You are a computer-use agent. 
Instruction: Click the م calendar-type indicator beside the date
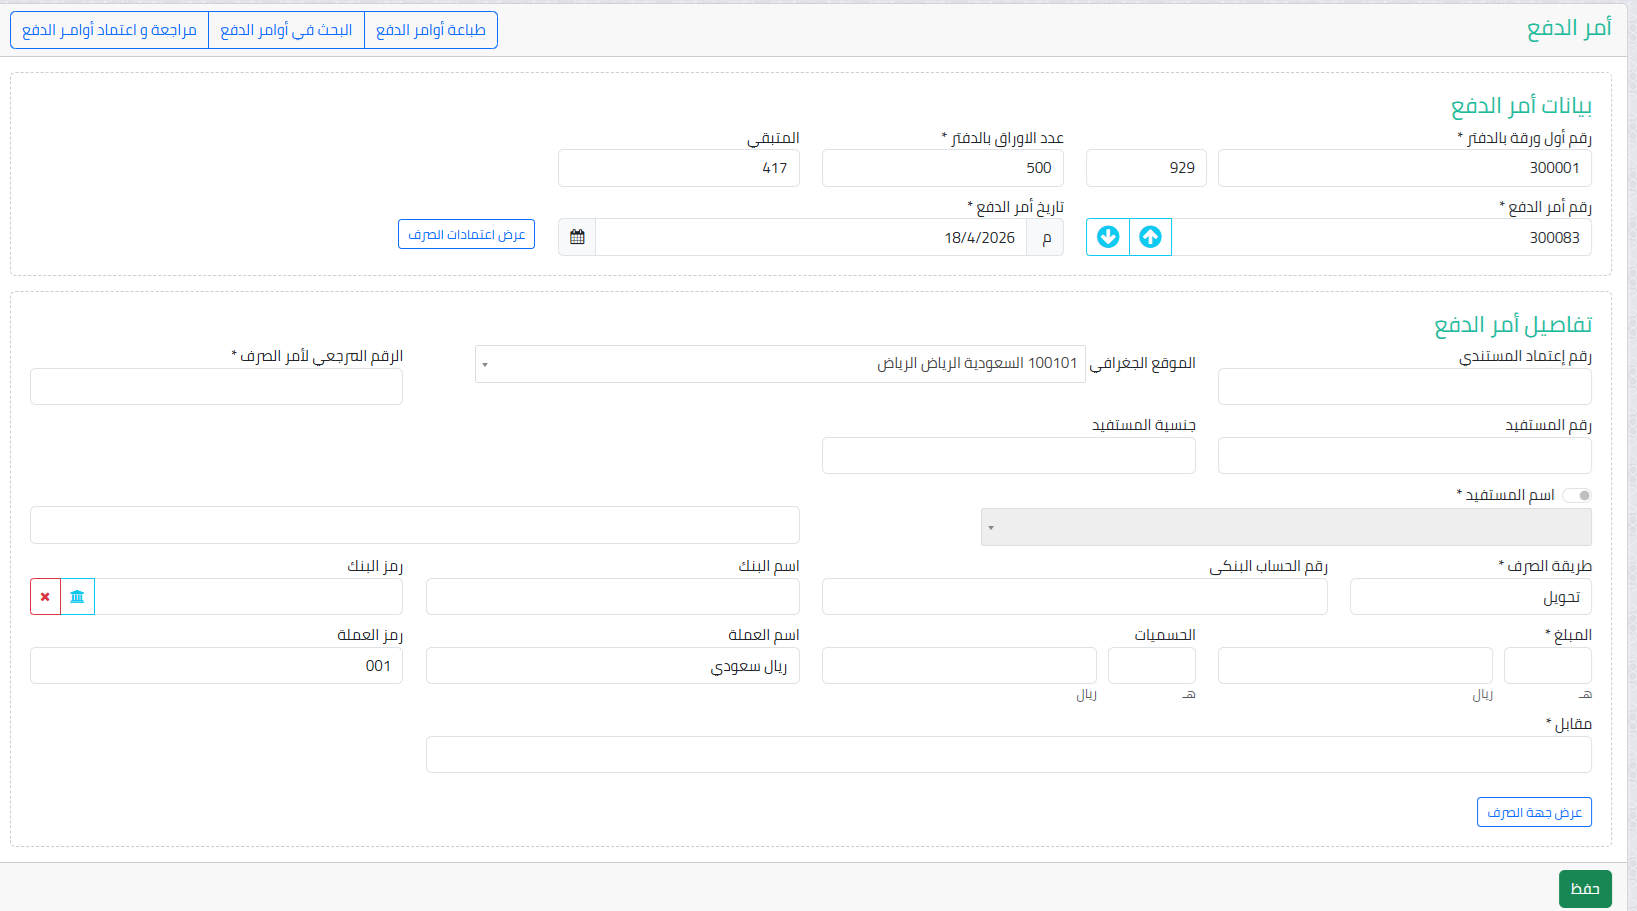tap(1046, 237)
